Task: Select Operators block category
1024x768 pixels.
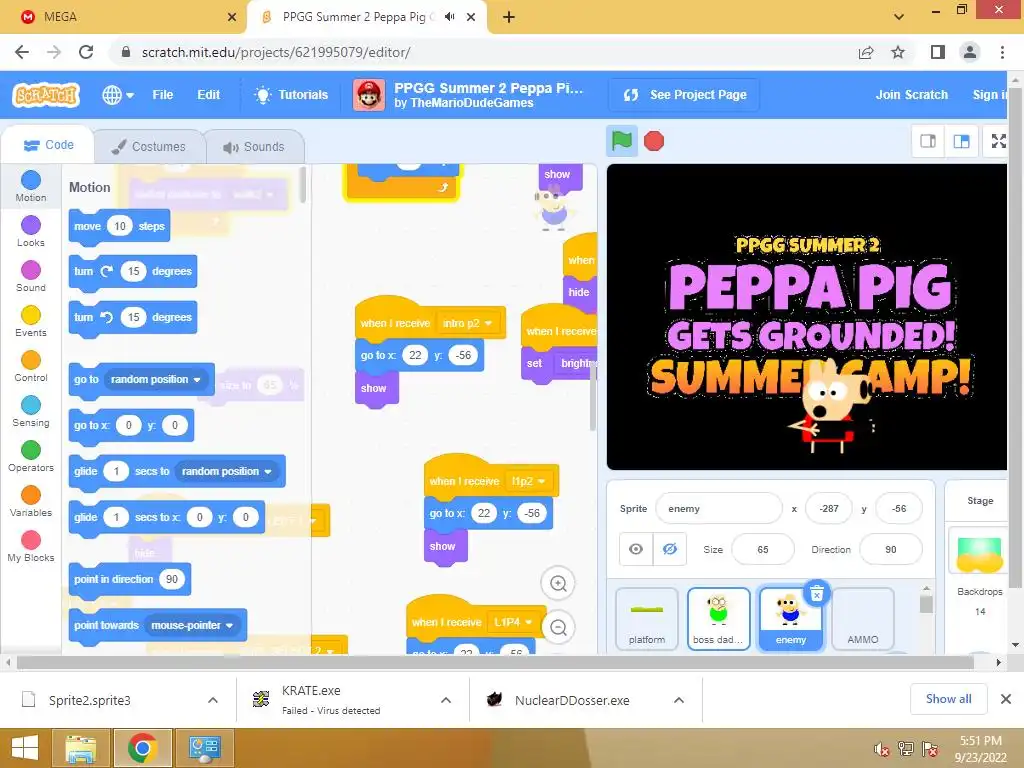Action: 31,456
